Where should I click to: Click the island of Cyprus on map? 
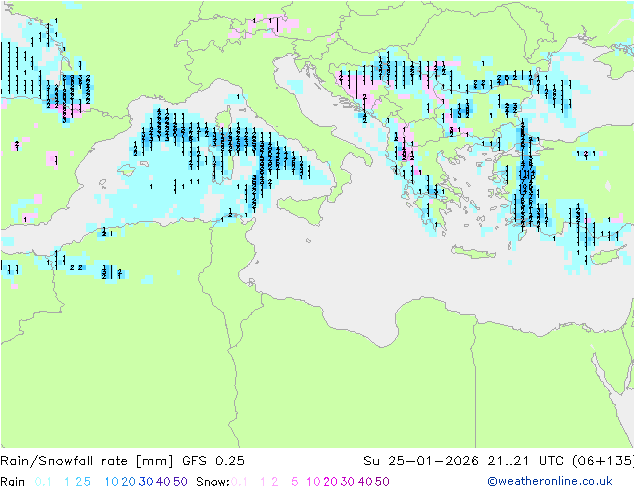[605, 257]
